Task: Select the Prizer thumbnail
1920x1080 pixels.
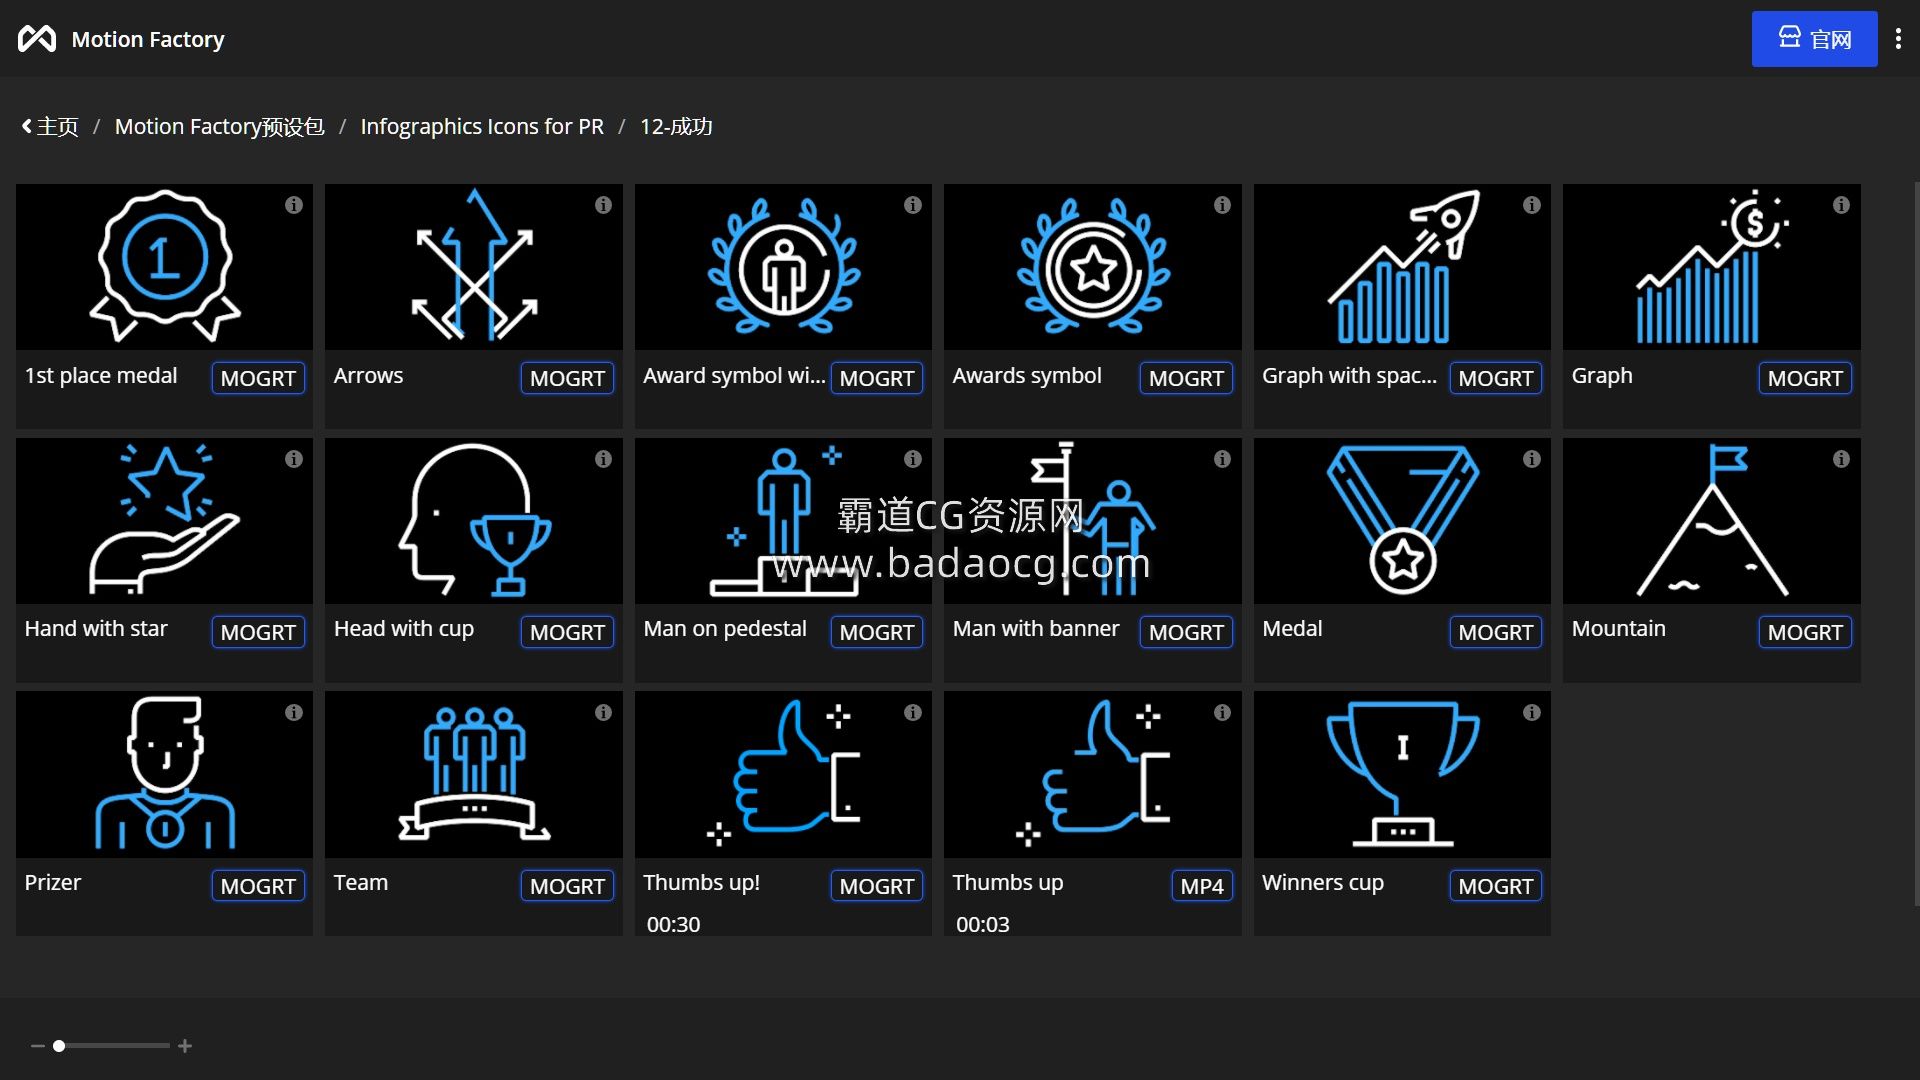Action: [x=164, y=774]
